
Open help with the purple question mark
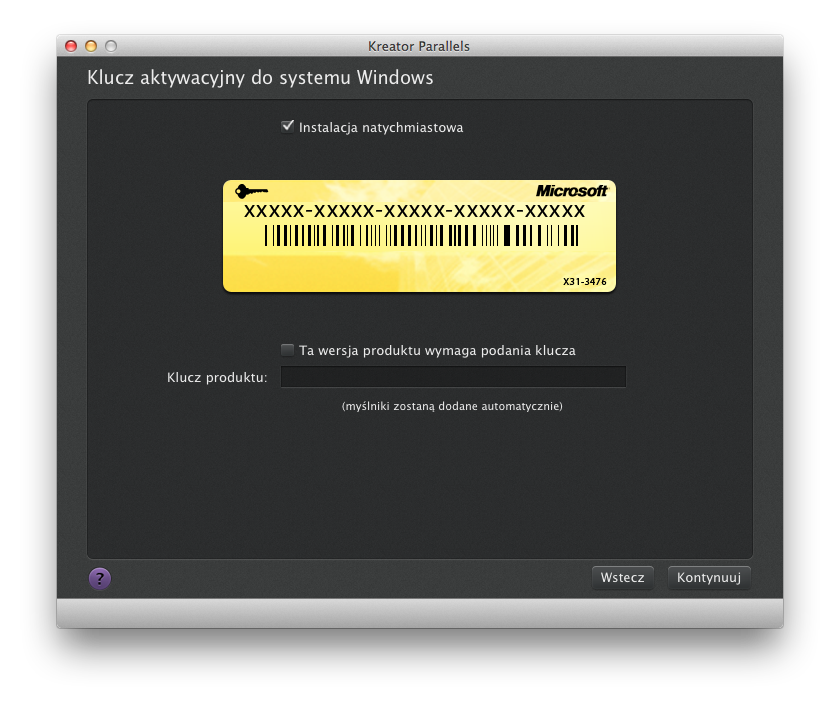100,578
